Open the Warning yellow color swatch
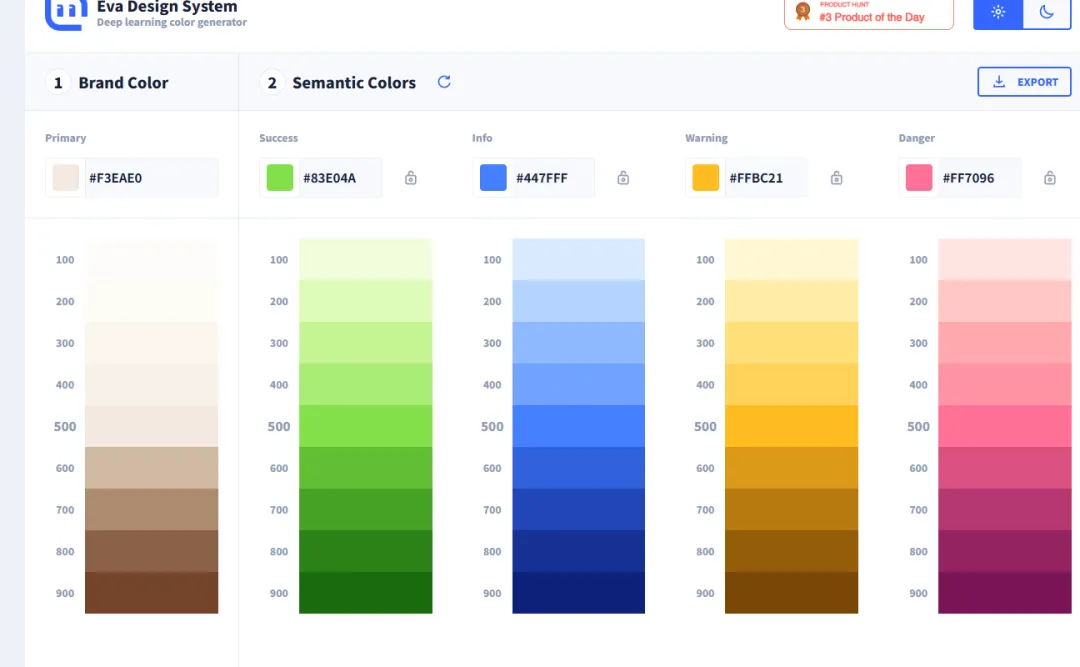The width and height of the screenshot is (1080, 667). 706,178
